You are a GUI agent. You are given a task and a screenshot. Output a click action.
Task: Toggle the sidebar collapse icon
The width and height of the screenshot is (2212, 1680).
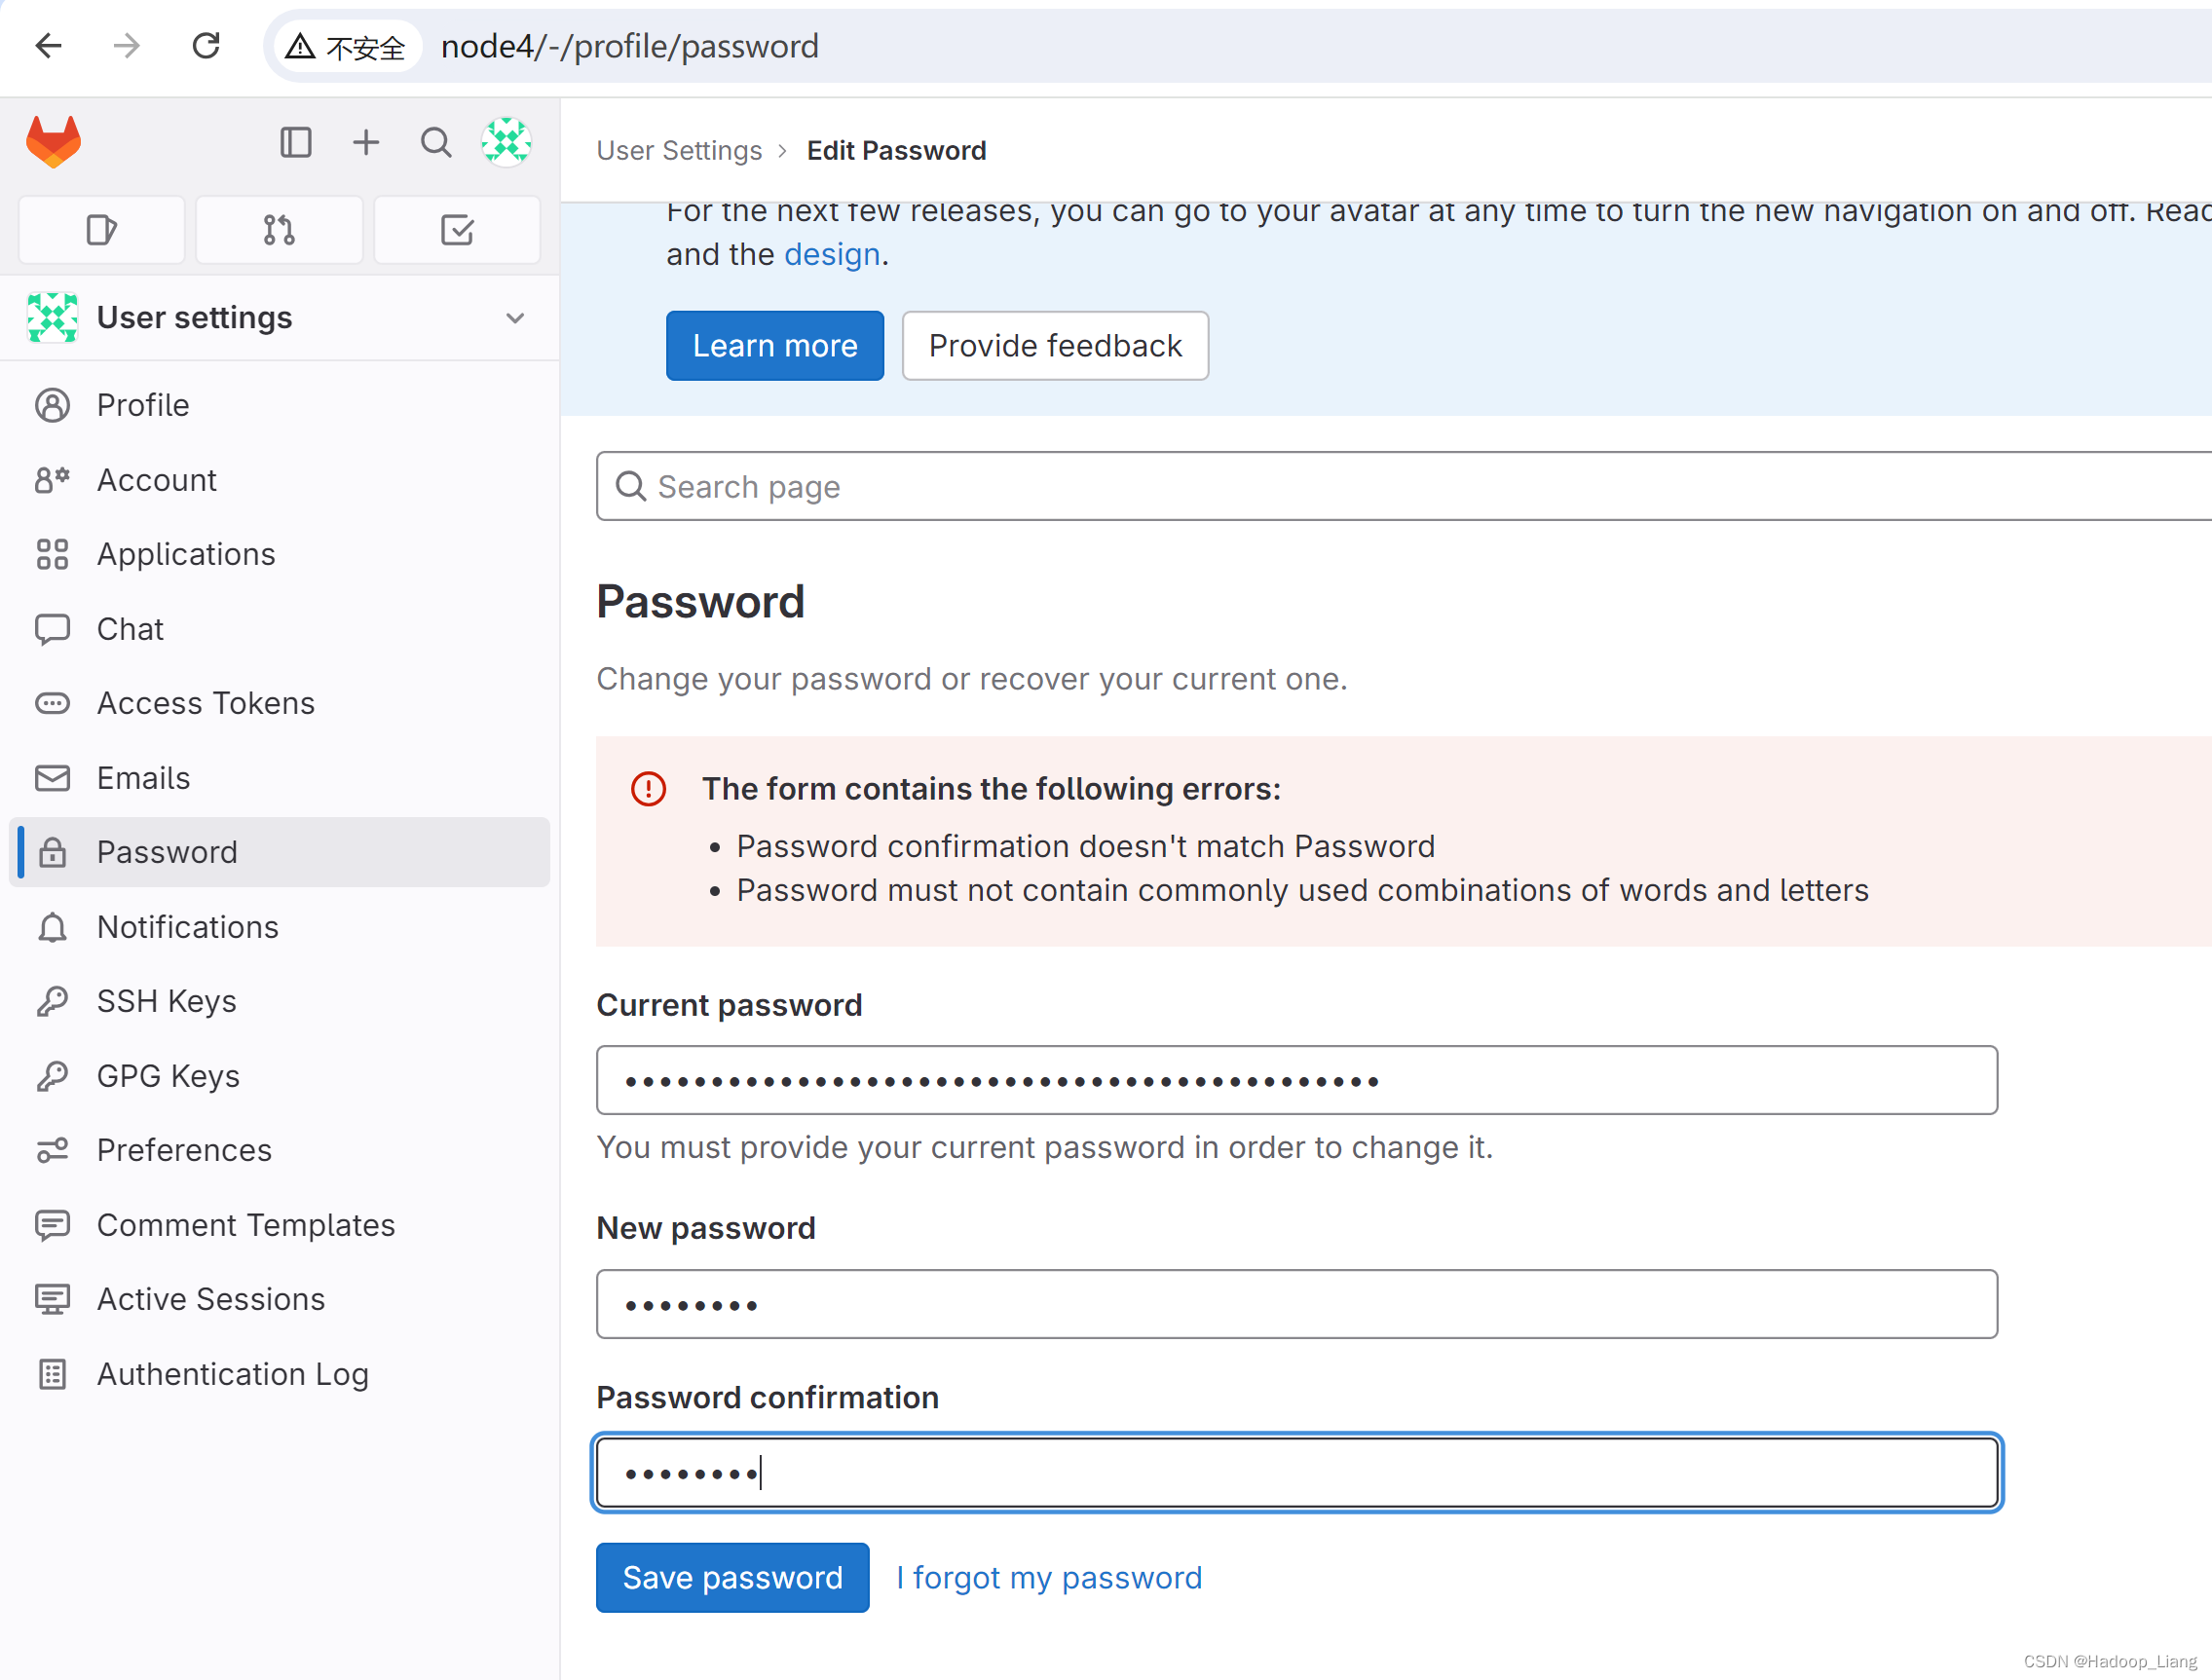[295, 142]
